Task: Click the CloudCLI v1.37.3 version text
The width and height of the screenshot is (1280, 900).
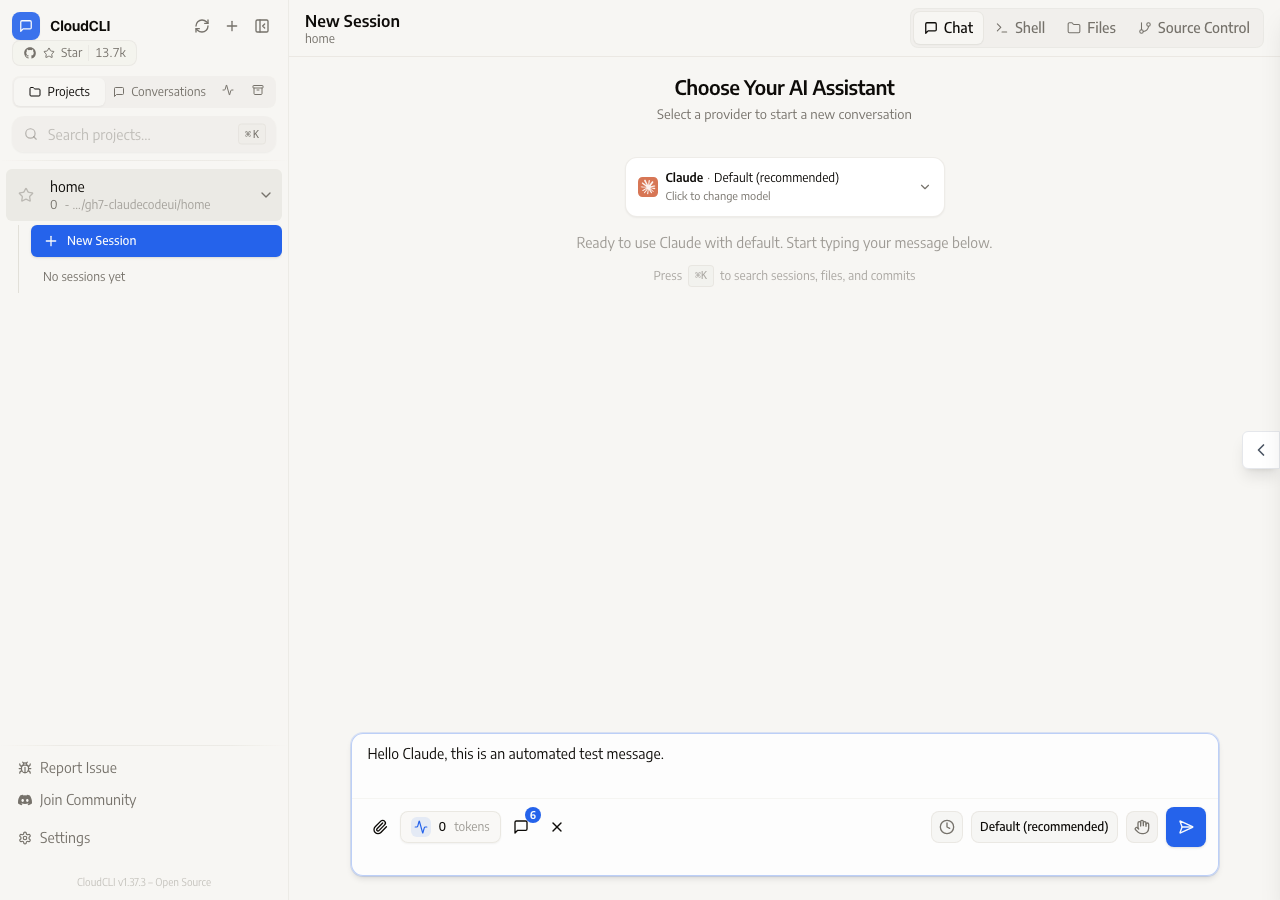Action: click(144, 883)
